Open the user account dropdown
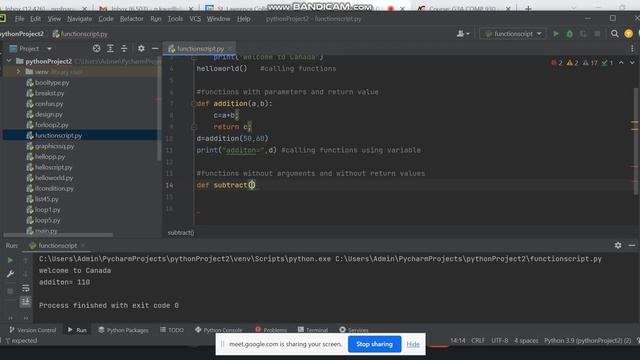The width and height of the screenshot is (640, 360). coord(463,34)
